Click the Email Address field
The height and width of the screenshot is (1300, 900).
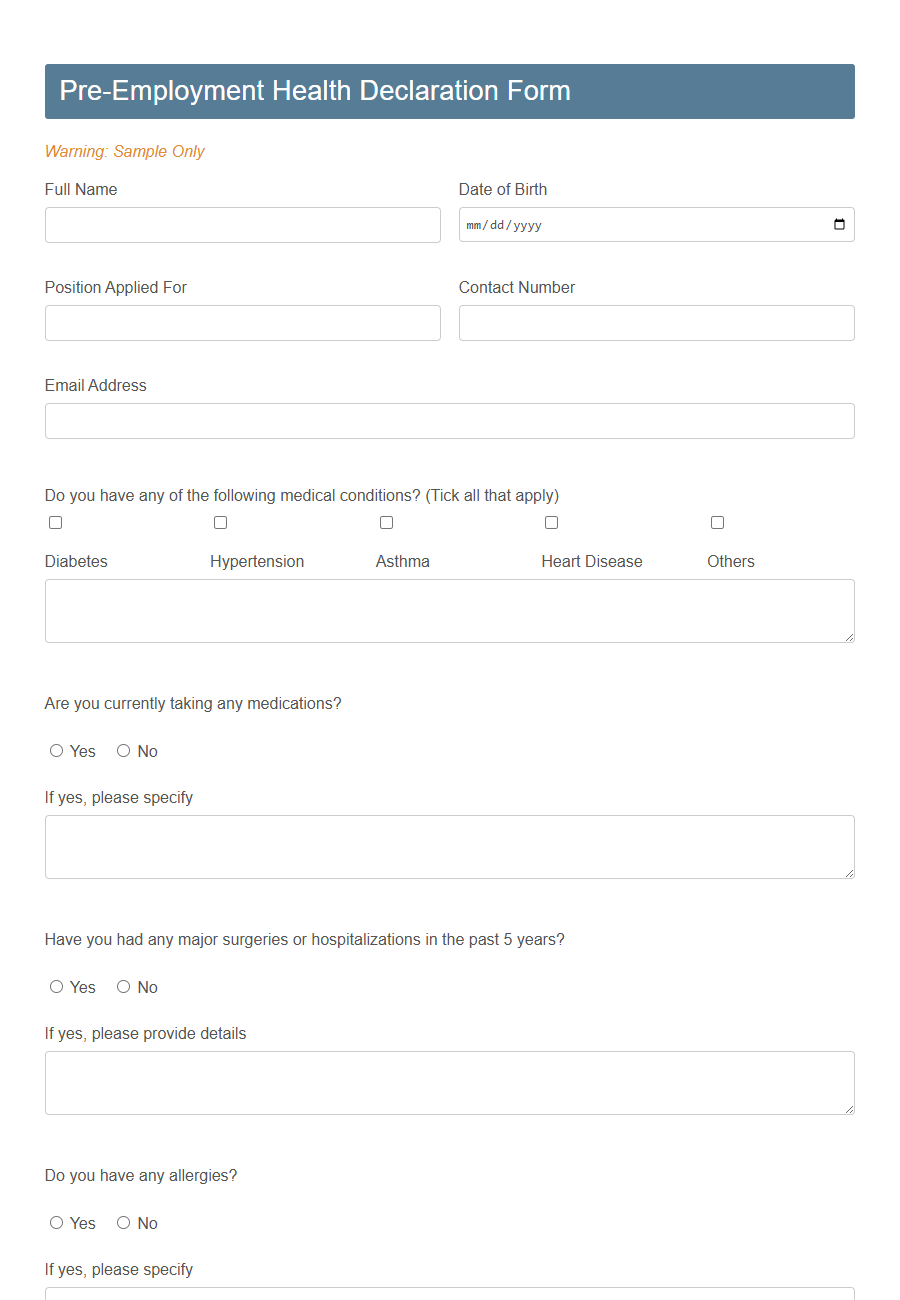449,420
